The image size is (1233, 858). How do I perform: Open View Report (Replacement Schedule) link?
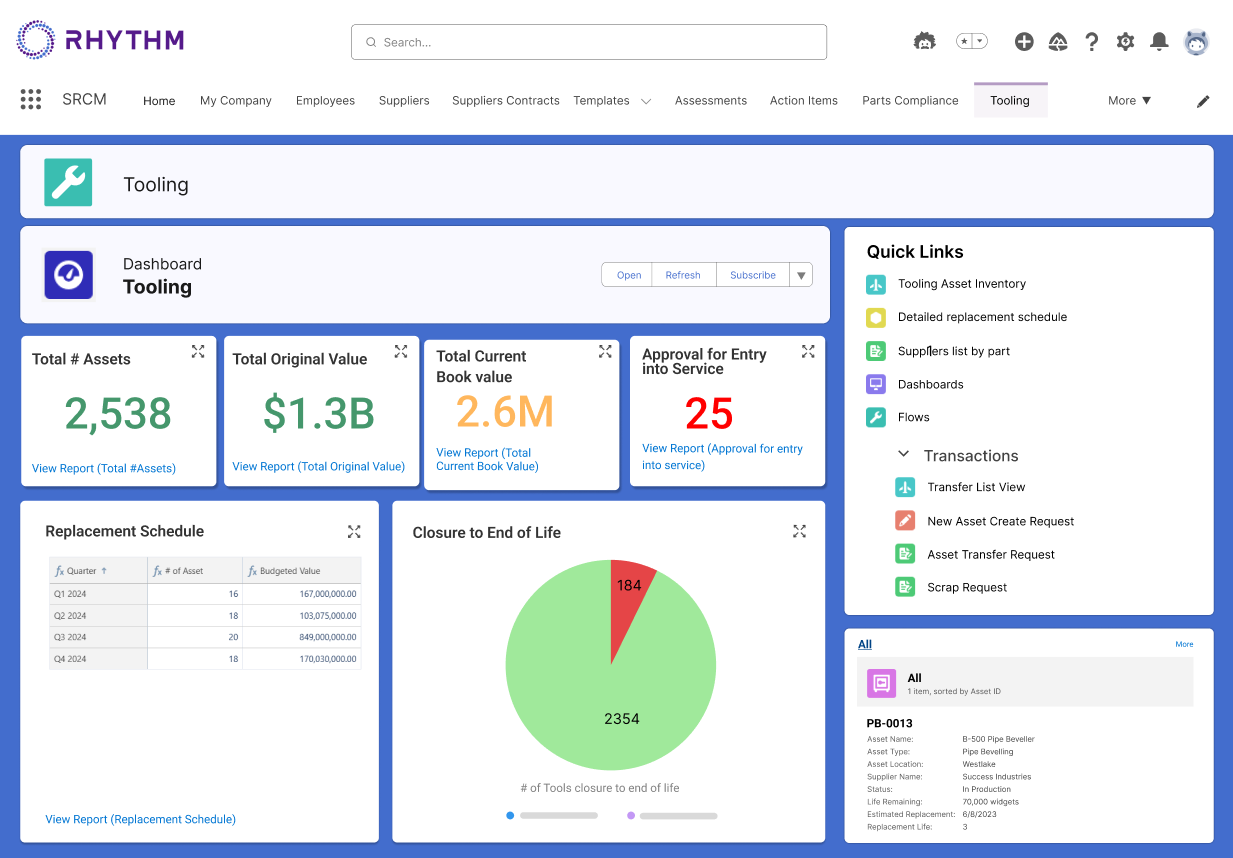141,819
